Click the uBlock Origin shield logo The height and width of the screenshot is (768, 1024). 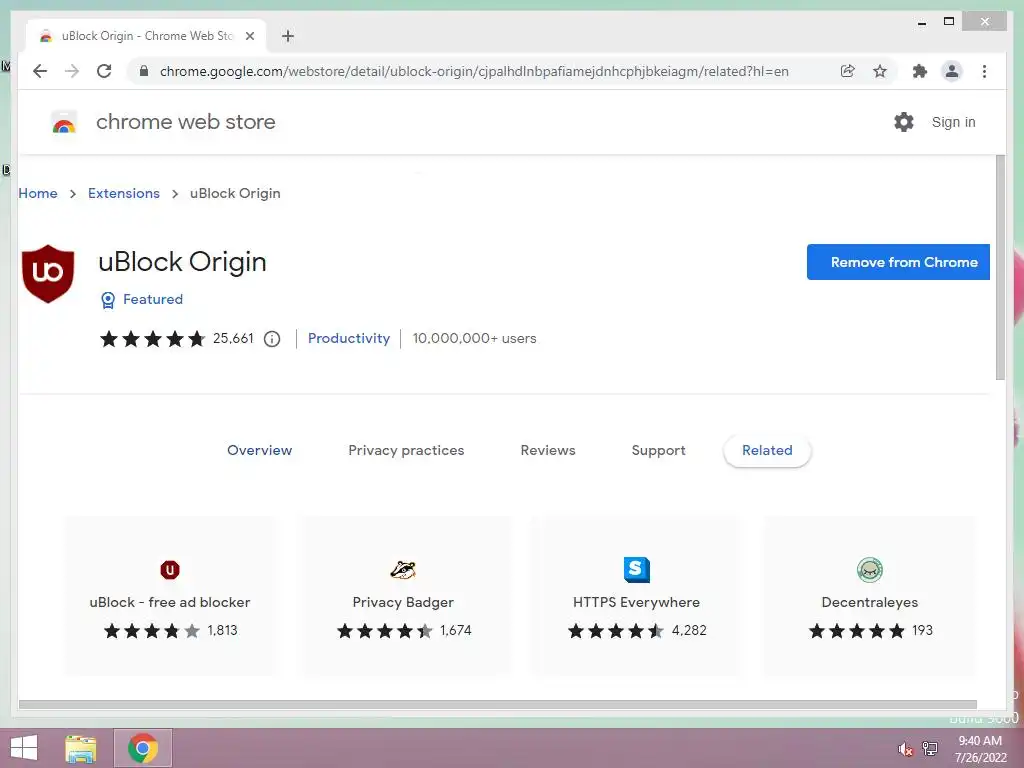click(48, 273)
